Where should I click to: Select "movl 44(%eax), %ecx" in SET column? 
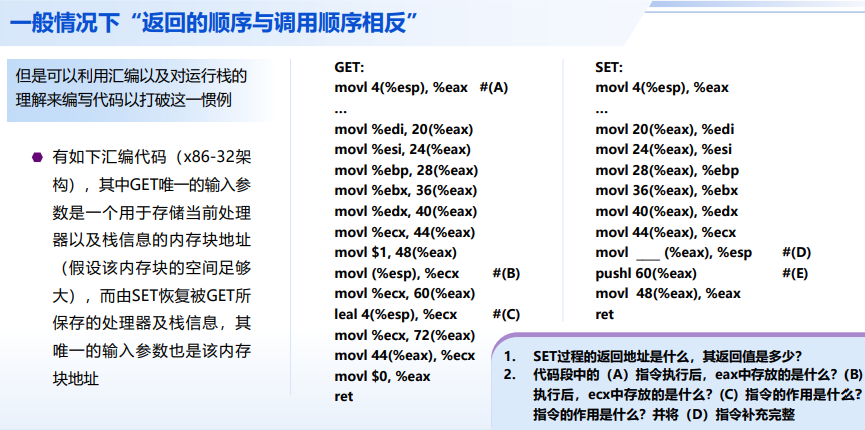coord(666,232)
